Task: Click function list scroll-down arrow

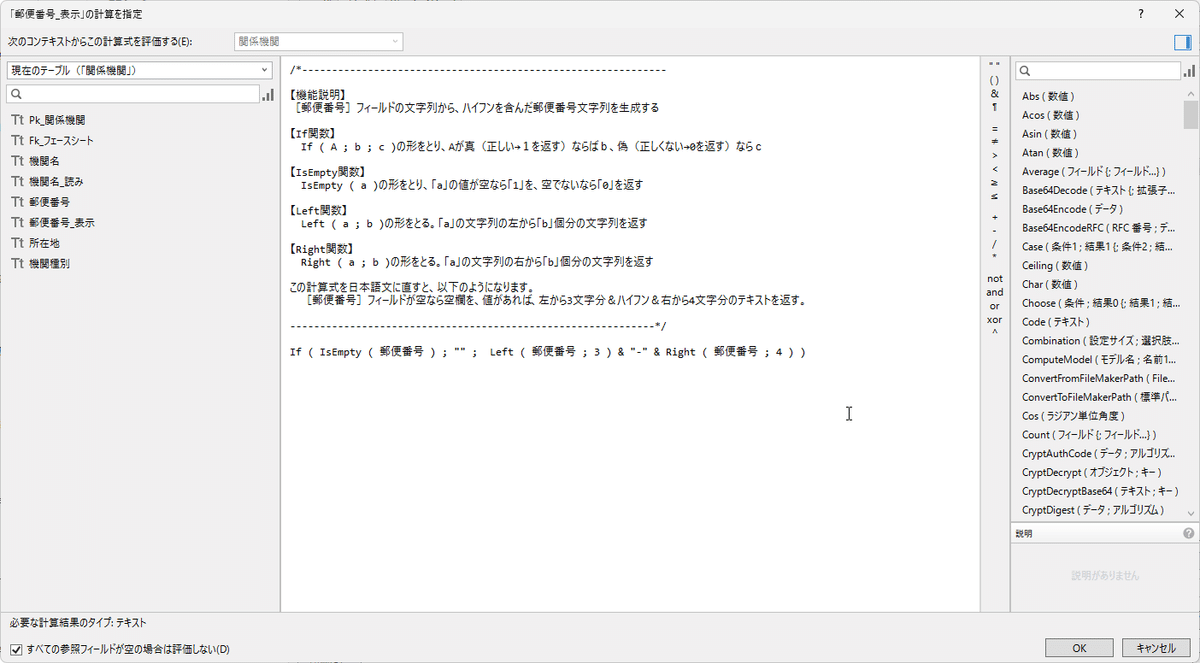Action: click(x=1191, y=512)
